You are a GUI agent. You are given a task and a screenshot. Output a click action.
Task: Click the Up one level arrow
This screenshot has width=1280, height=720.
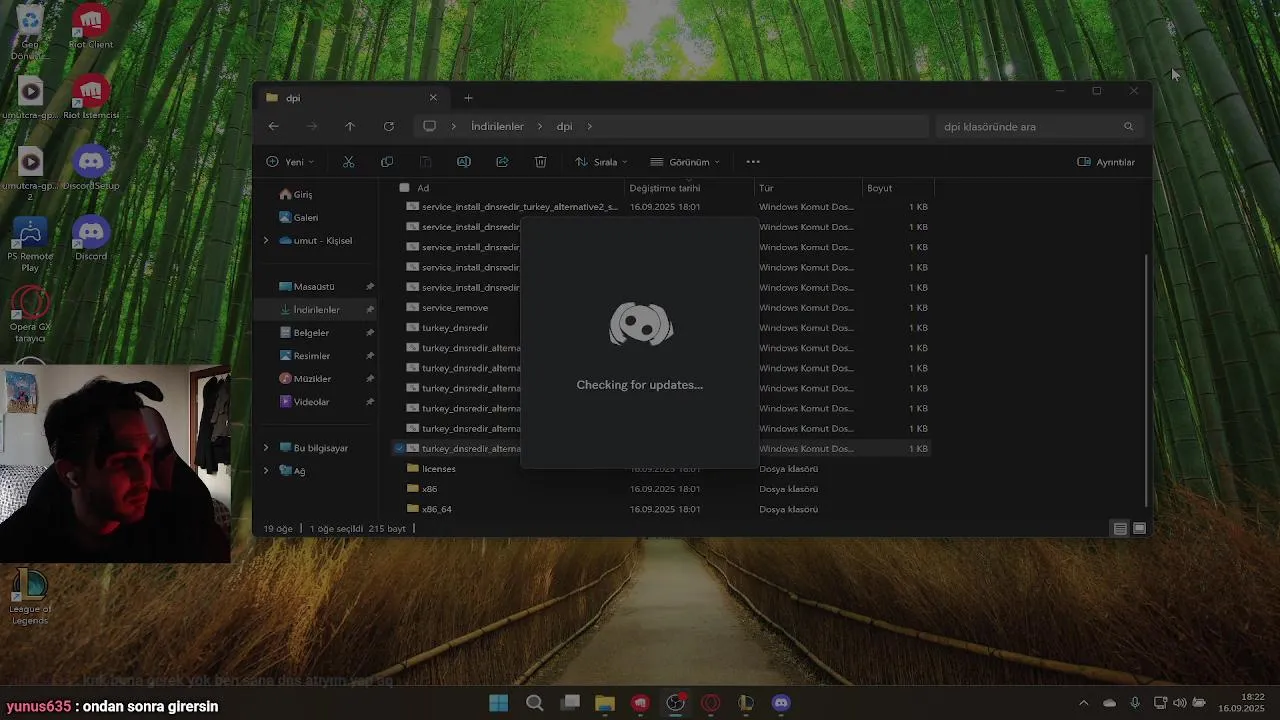350,126
